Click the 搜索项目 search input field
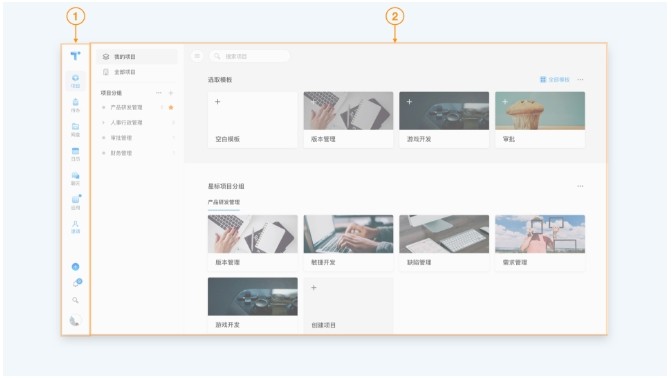Viewport: 672px width, 378px height. (249, 56)
